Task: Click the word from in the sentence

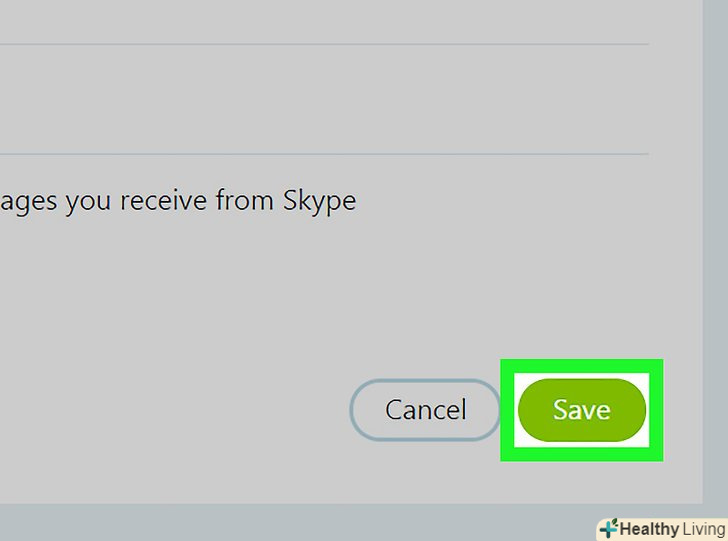Action: [249, 200]
